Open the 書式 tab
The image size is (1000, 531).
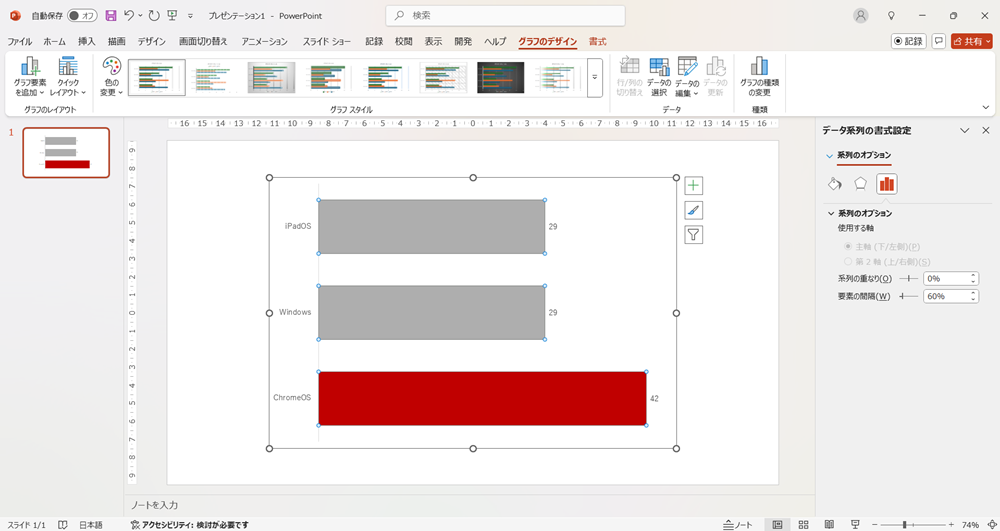click(x=598, y=41)
